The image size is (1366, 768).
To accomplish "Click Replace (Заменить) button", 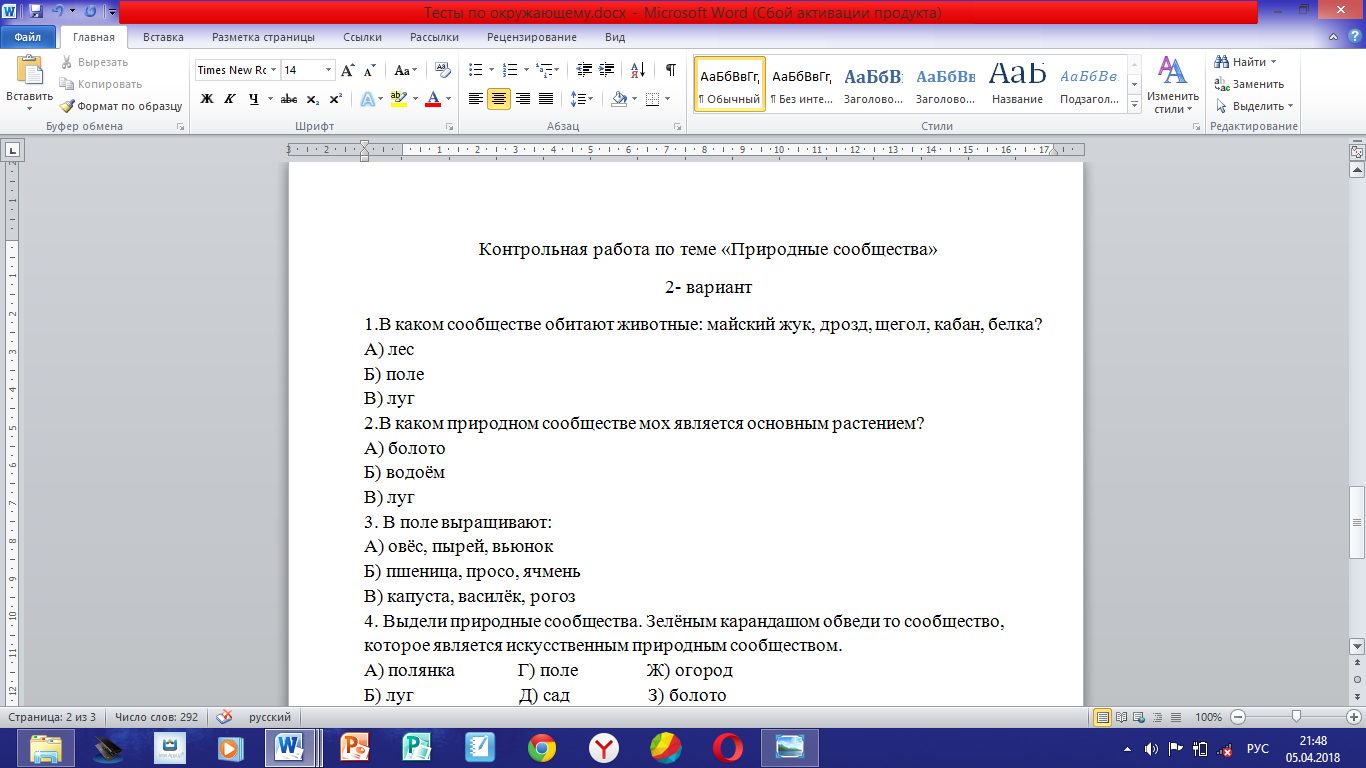I will tap(1248, 84).
